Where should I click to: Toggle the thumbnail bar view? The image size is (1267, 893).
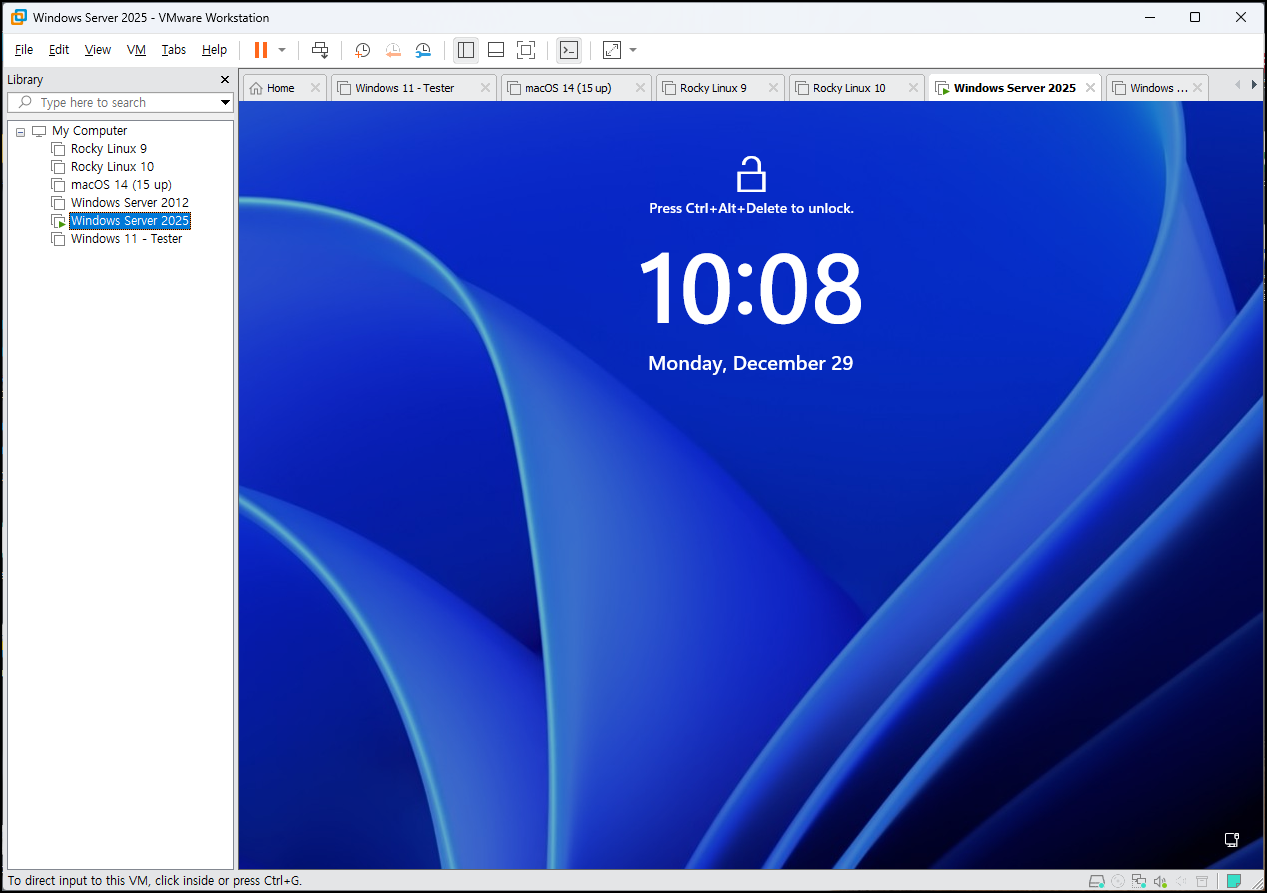(496, 50)
